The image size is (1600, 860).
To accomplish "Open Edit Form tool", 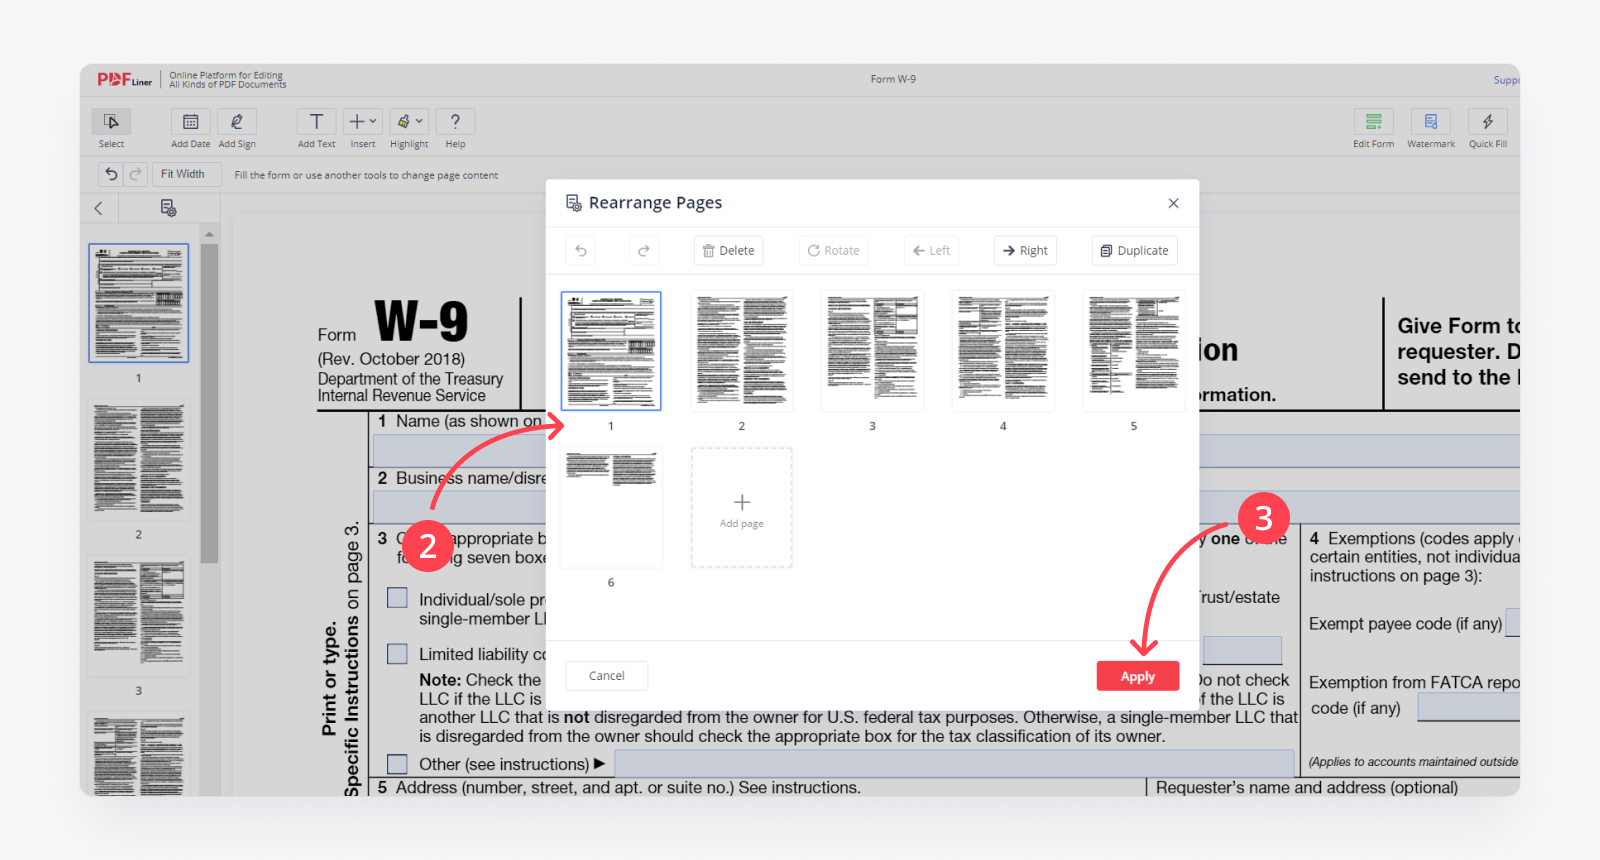I will coord(1373,121).
